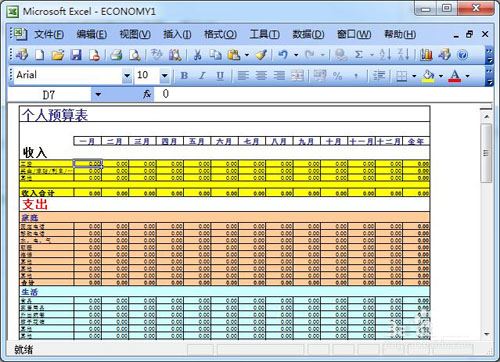The width and height of the screenshot is (500, 362).
Task: Align cell text to the left
Action: pyautogui.click(x=243, y=76)
